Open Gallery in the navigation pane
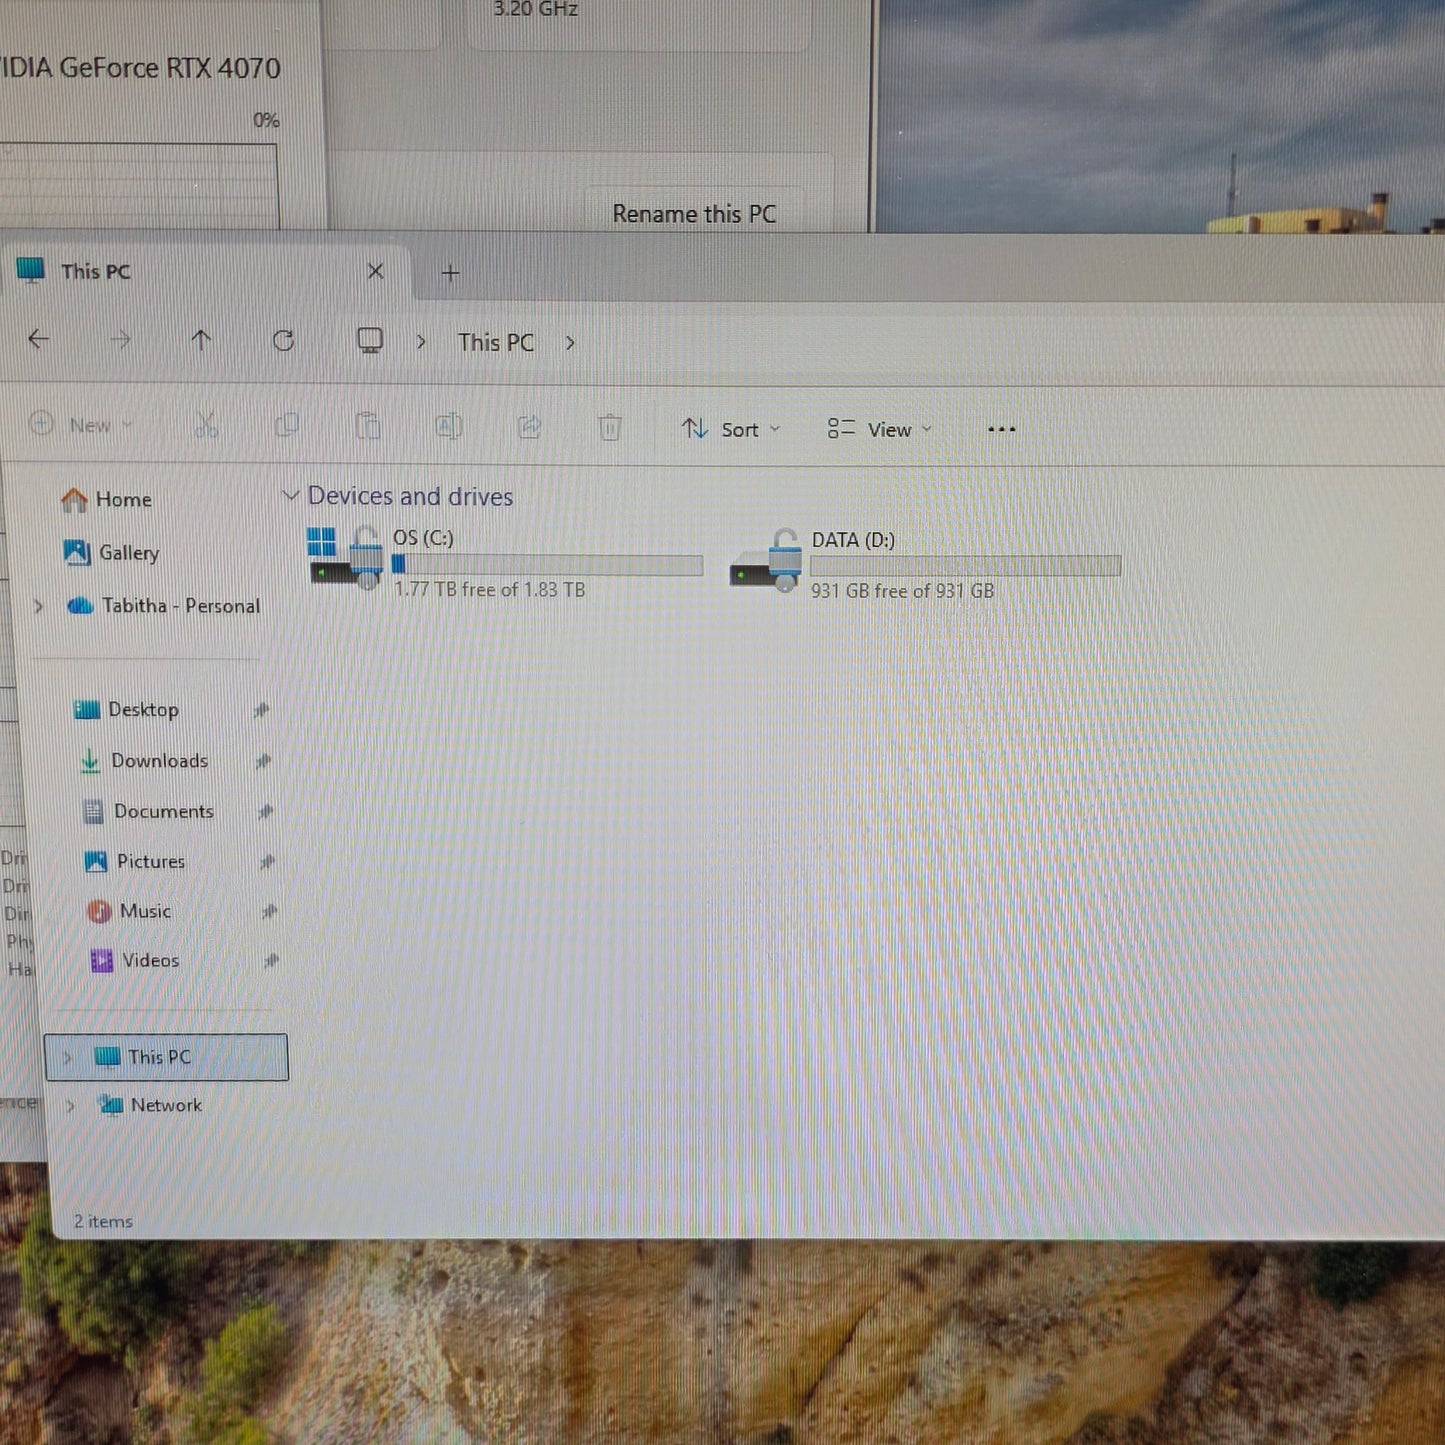The width and height of the screenshot is (1445, 1445). (128, 553)
